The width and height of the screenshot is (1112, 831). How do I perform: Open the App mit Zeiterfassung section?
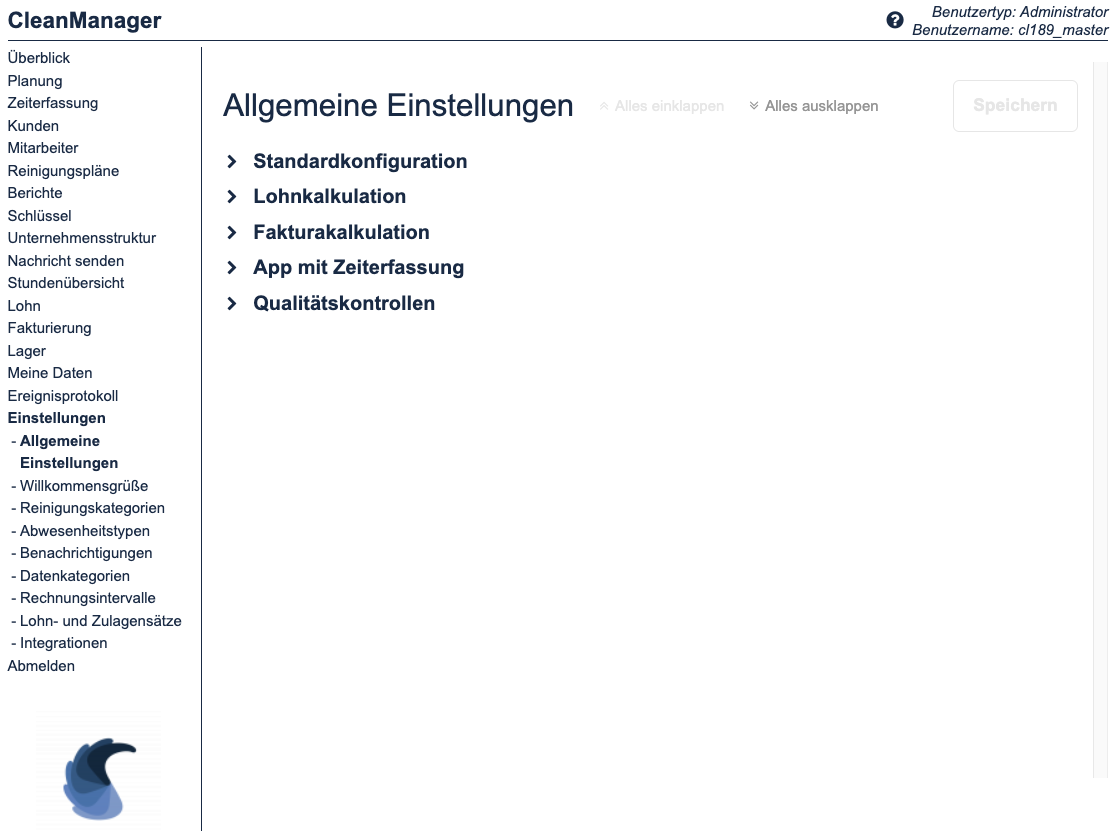point(358,267)
